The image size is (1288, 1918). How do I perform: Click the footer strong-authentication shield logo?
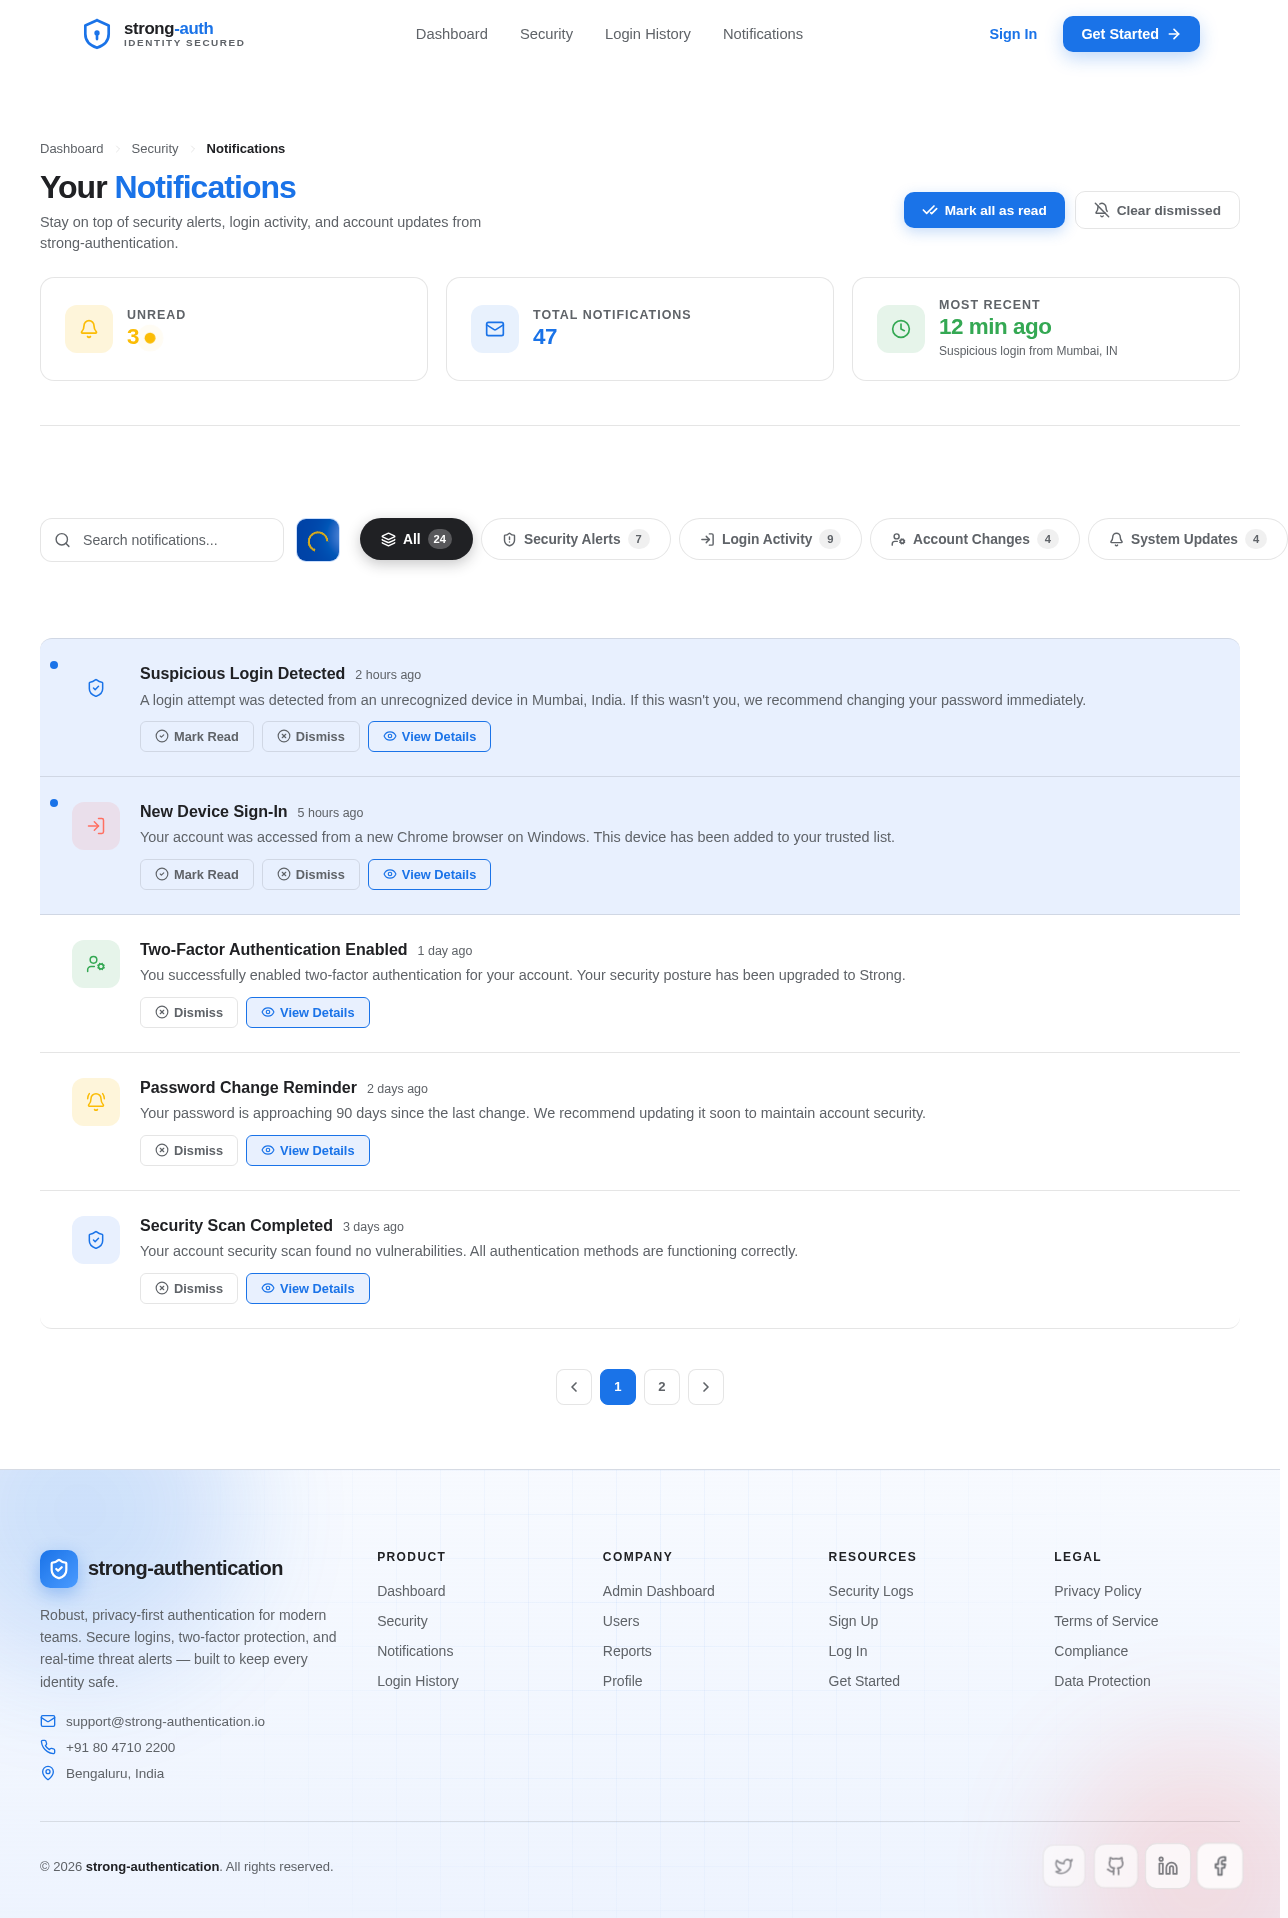click(59, 1569)
